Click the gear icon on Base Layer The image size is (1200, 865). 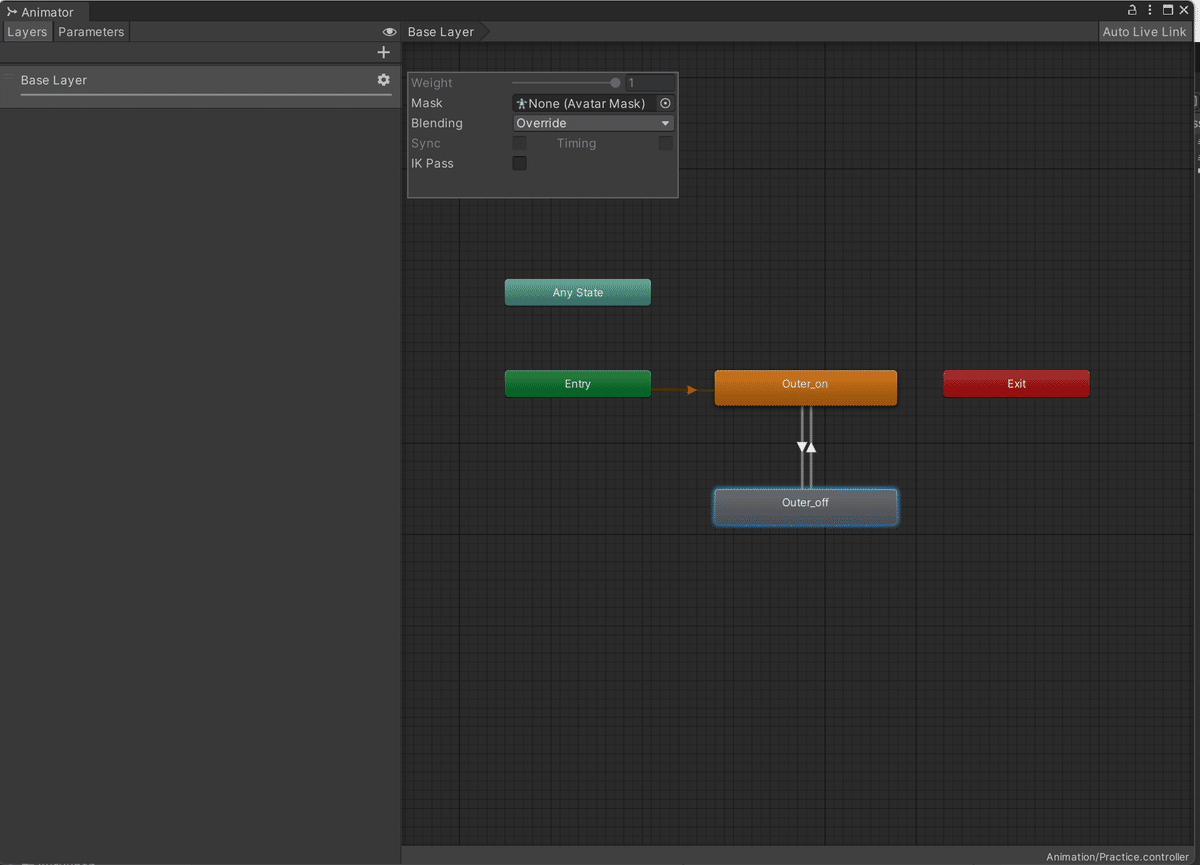click(383, 80)
